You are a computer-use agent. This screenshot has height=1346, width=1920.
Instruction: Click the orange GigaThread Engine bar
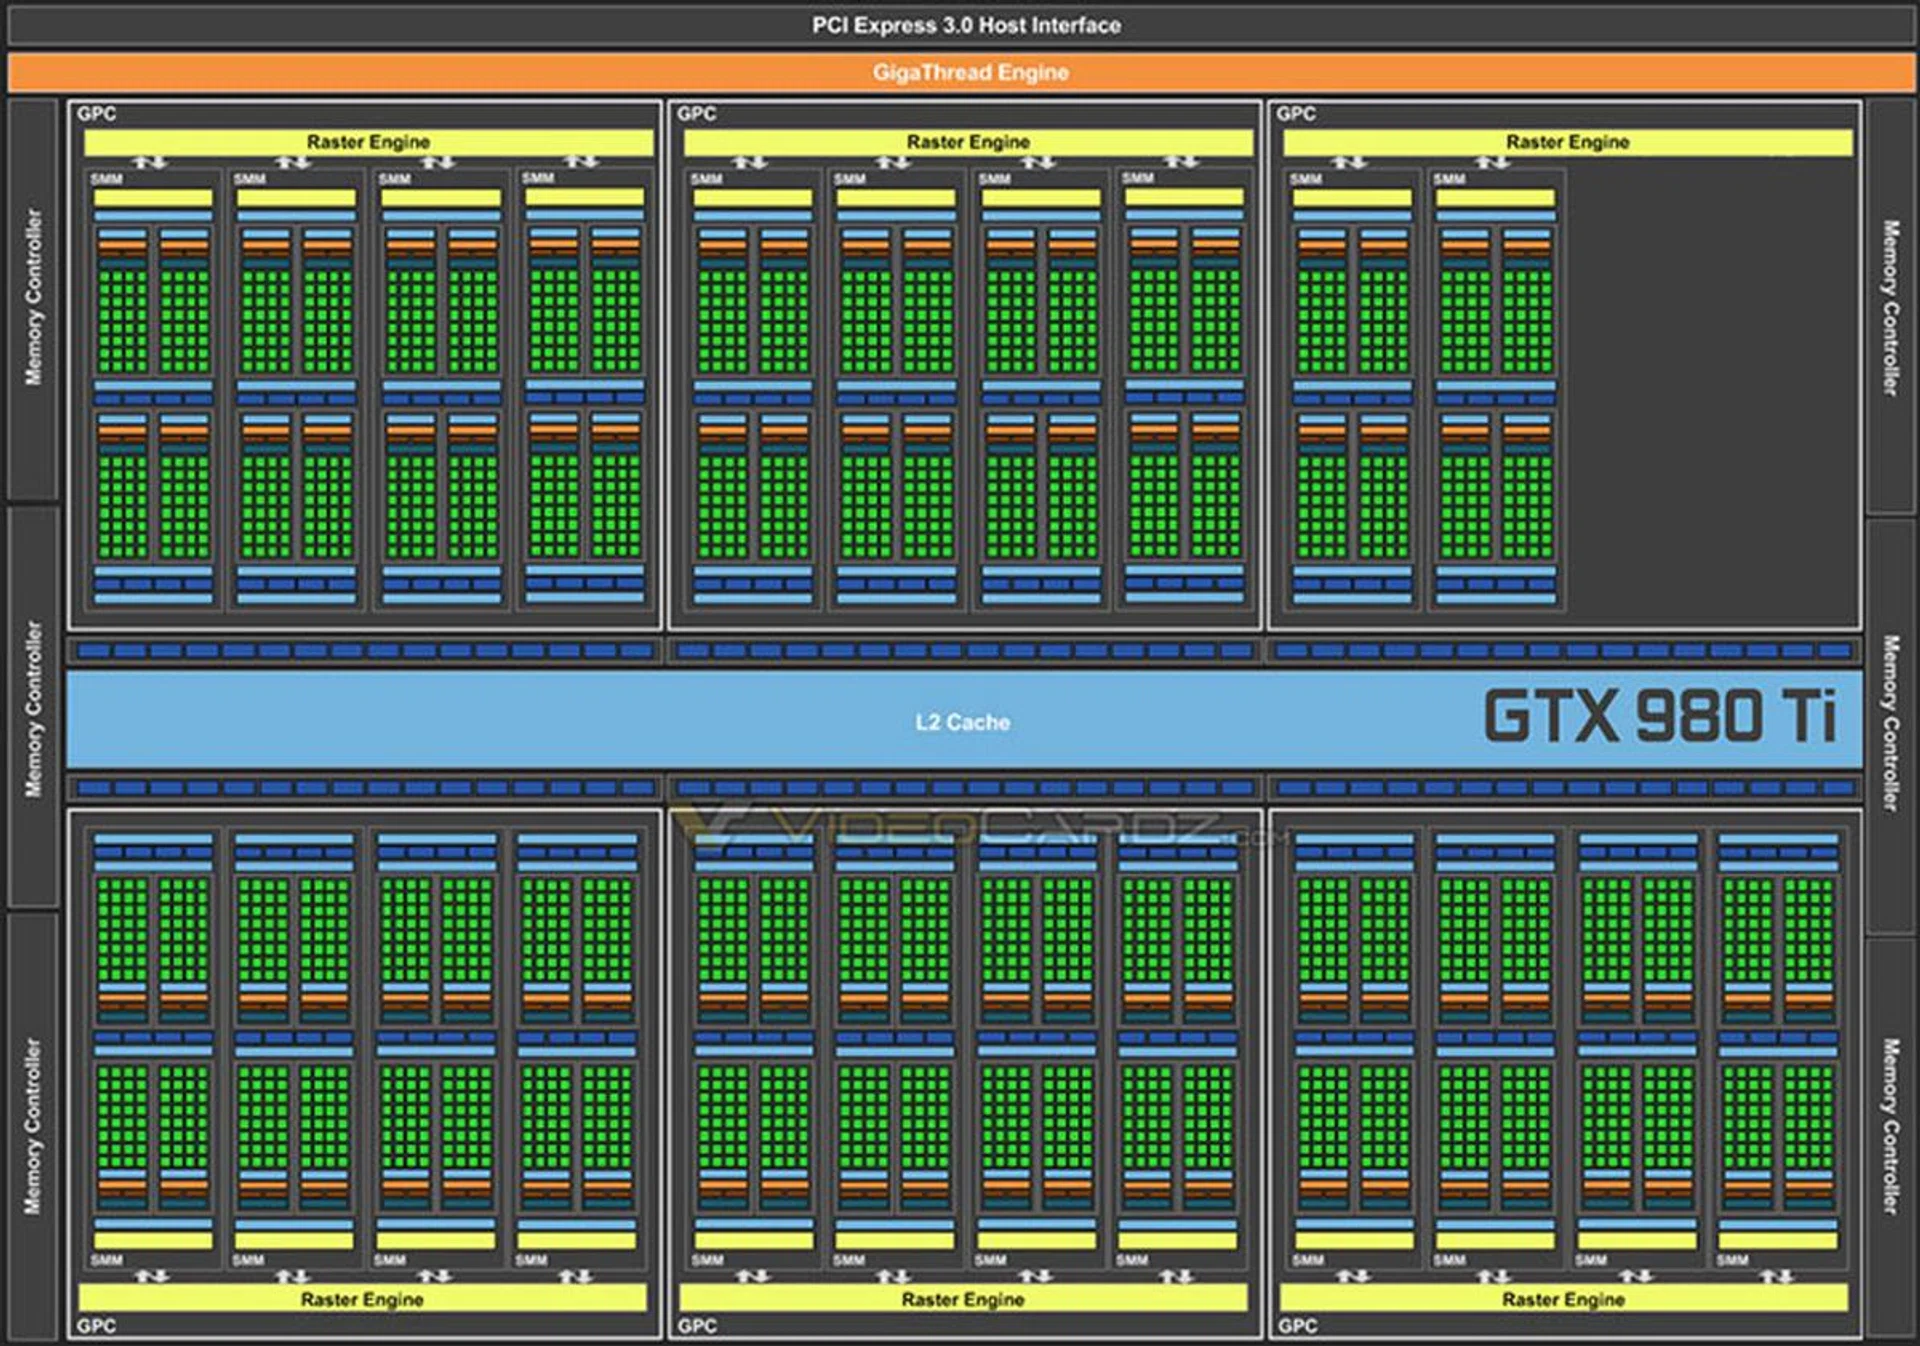click(x=968, y=72)
